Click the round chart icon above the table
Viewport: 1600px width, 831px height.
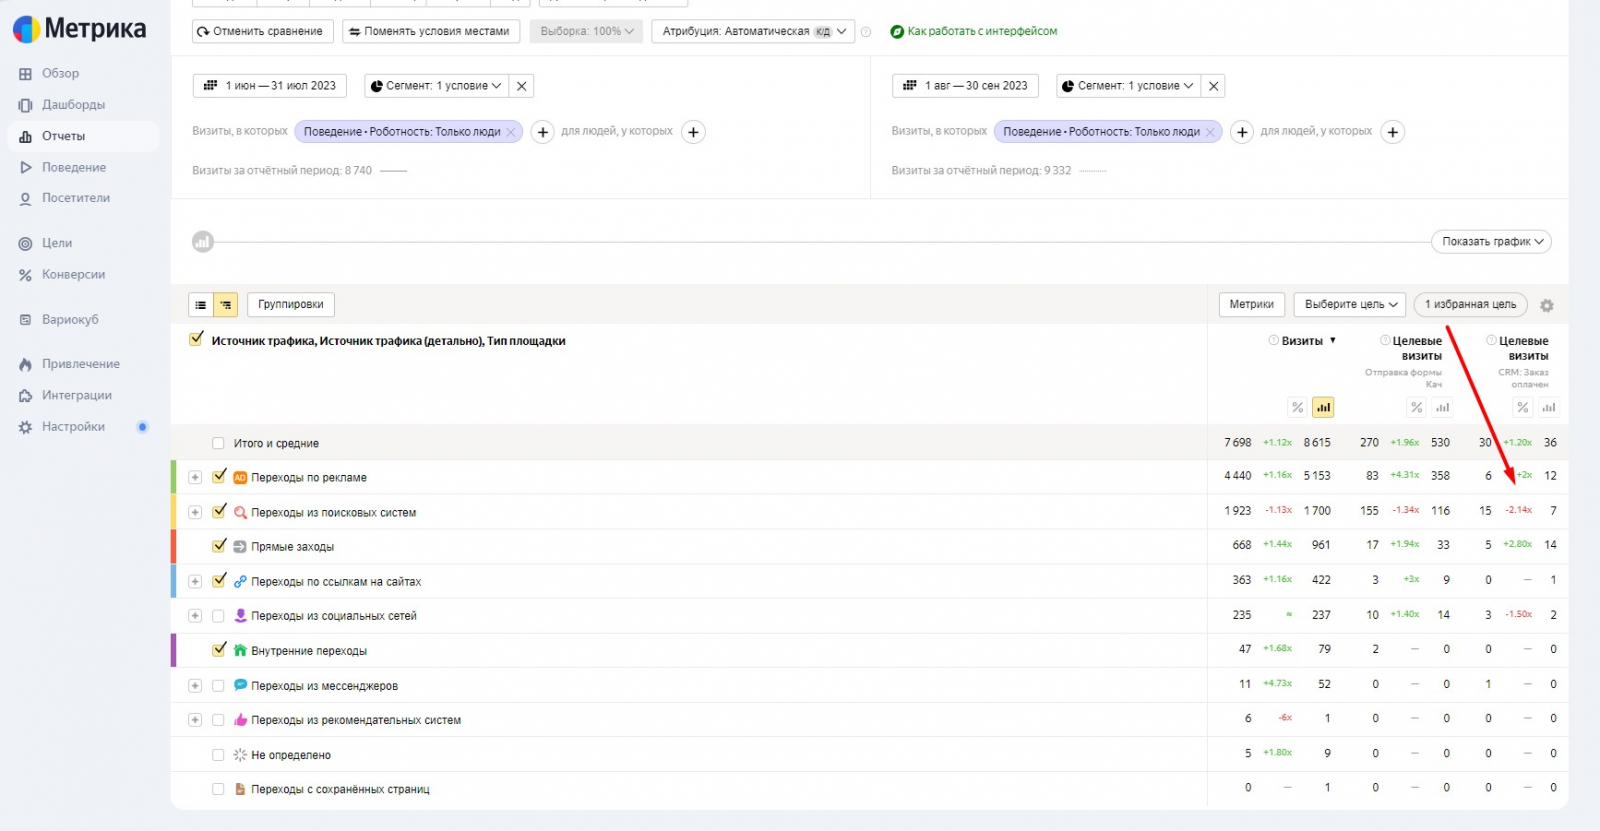(x=203, y=242)
